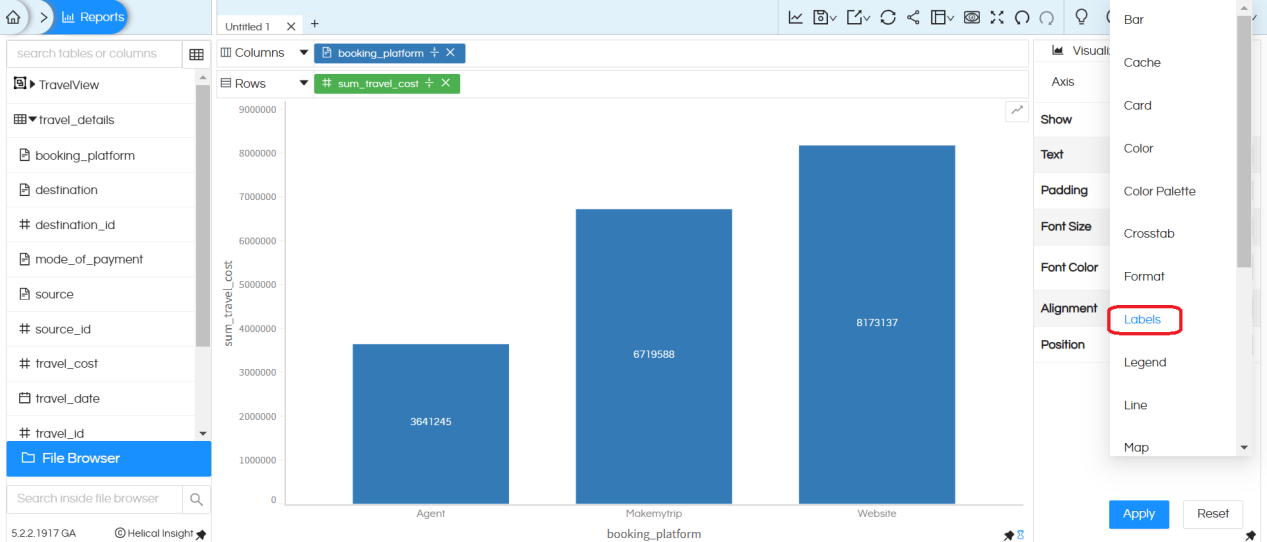This screenshot has width=1267, height=542.
Task: Click the Undo icon
Action: pyautogui.click(x=1022, y=17)
